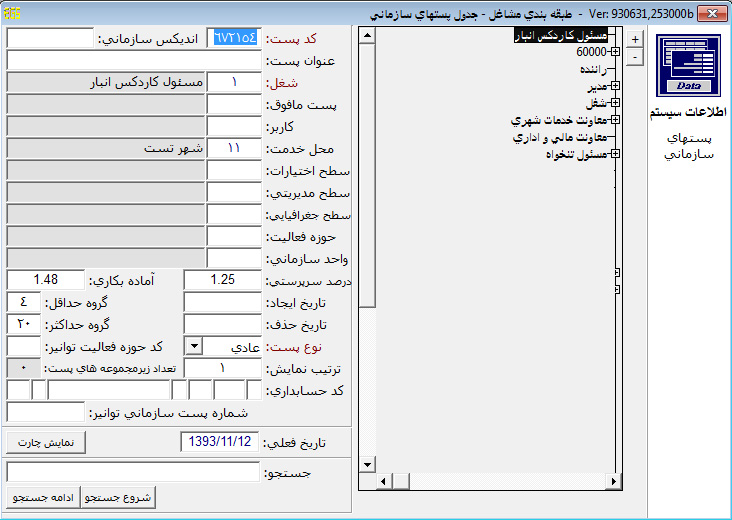Click the واحد سازماني code field
The width and height of the screenshot is (732, 520).
[x=234, y=258]
